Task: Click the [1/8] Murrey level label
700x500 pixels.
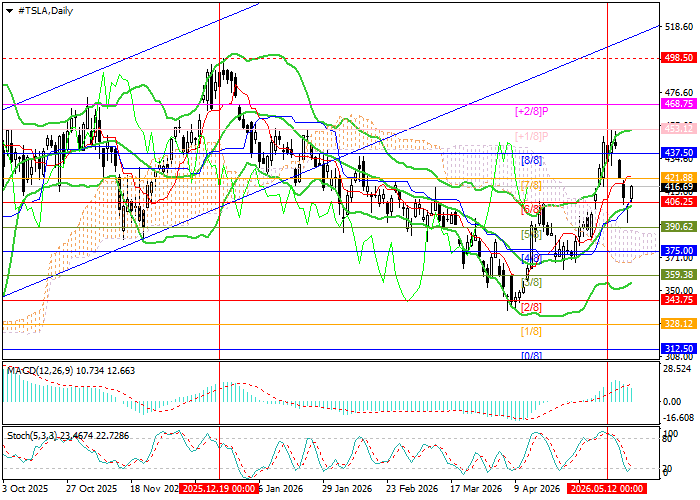Action: tap(531, 332)
